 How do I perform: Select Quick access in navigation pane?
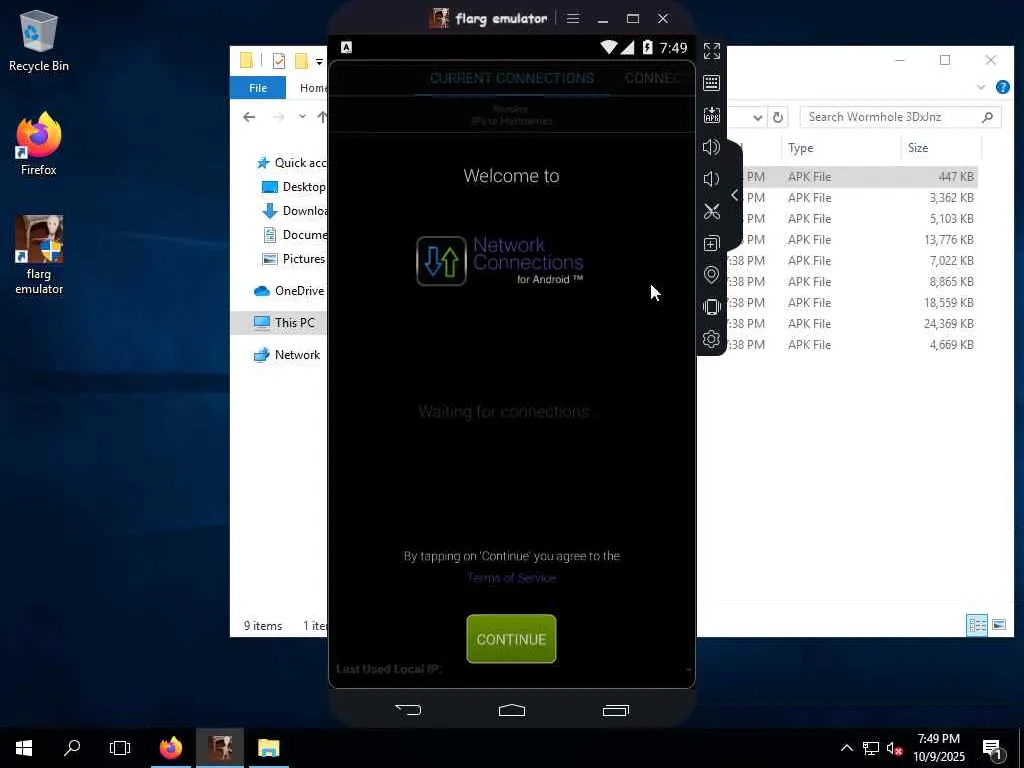(x=291, y=163)
